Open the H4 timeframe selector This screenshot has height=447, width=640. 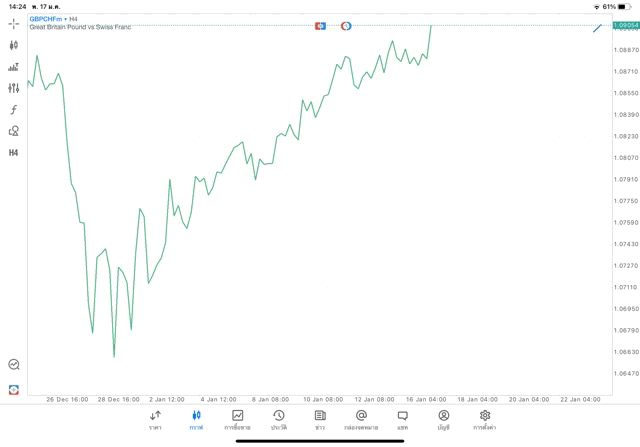click(x=13, y=153)
